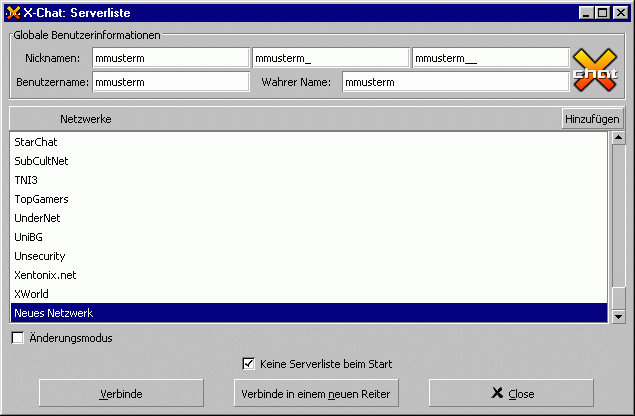Screen dimensions: 635x416
Task: Click the scrollbar up arrow
Action: point(618,138)
